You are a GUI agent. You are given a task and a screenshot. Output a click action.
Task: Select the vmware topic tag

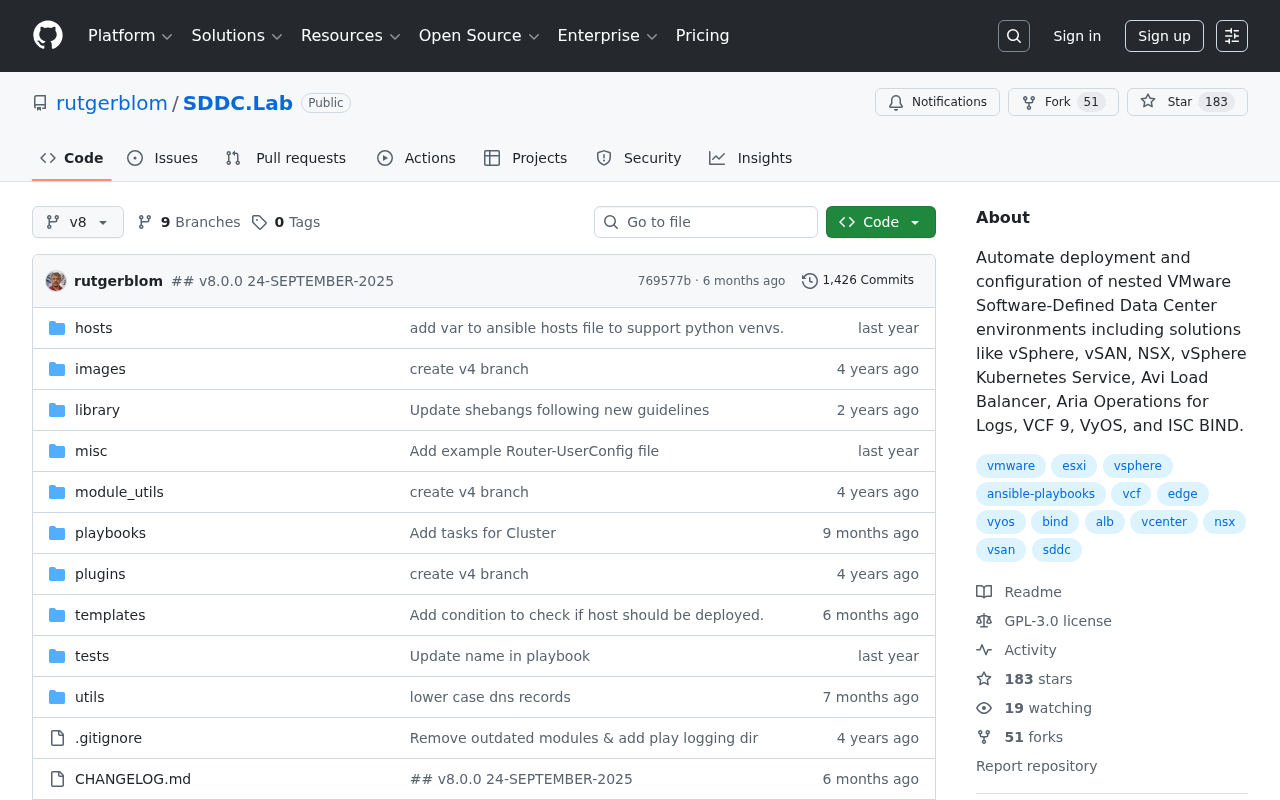click(x=1010, y=465)
